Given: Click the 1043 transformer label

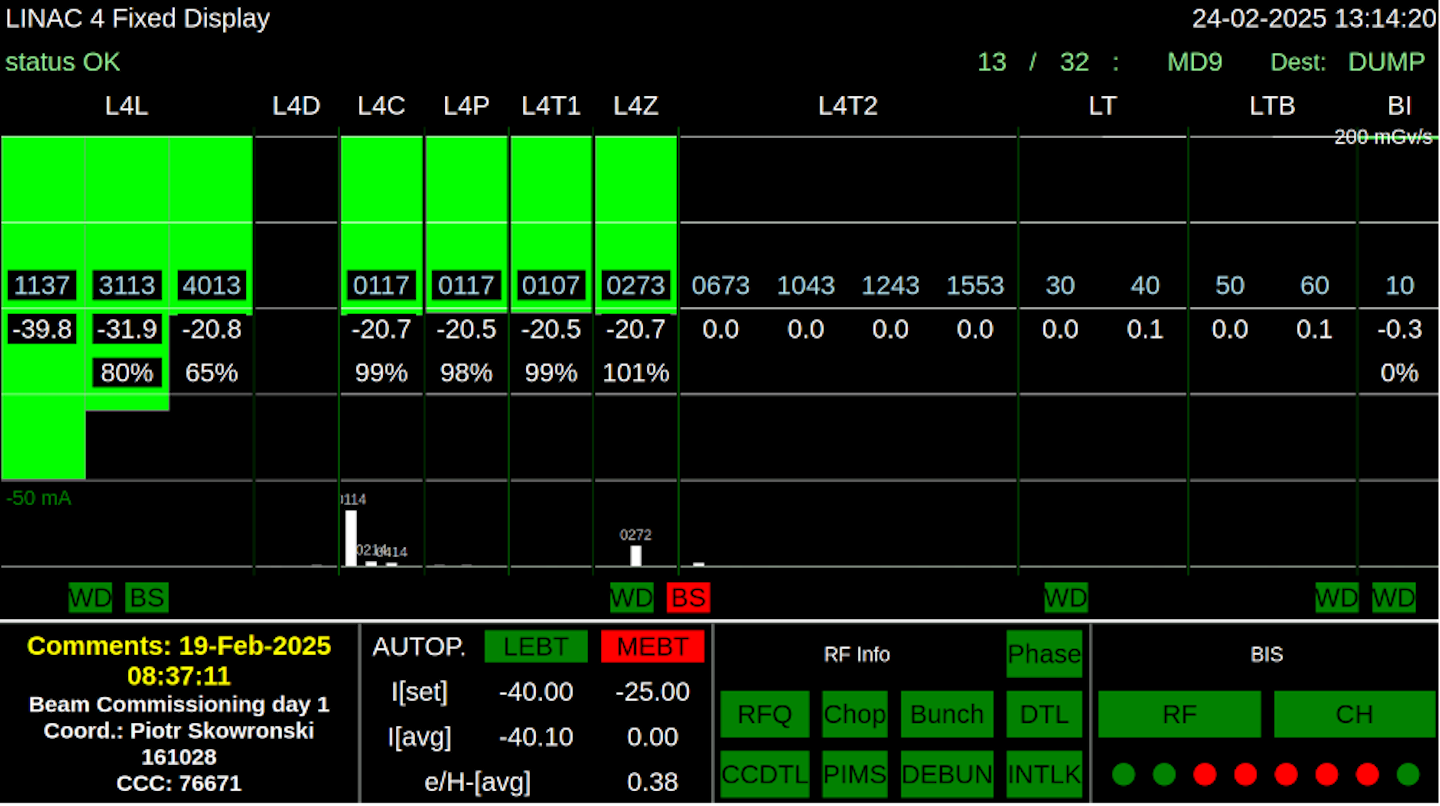Looking at the screenshot, I should [x=806, y=285].
